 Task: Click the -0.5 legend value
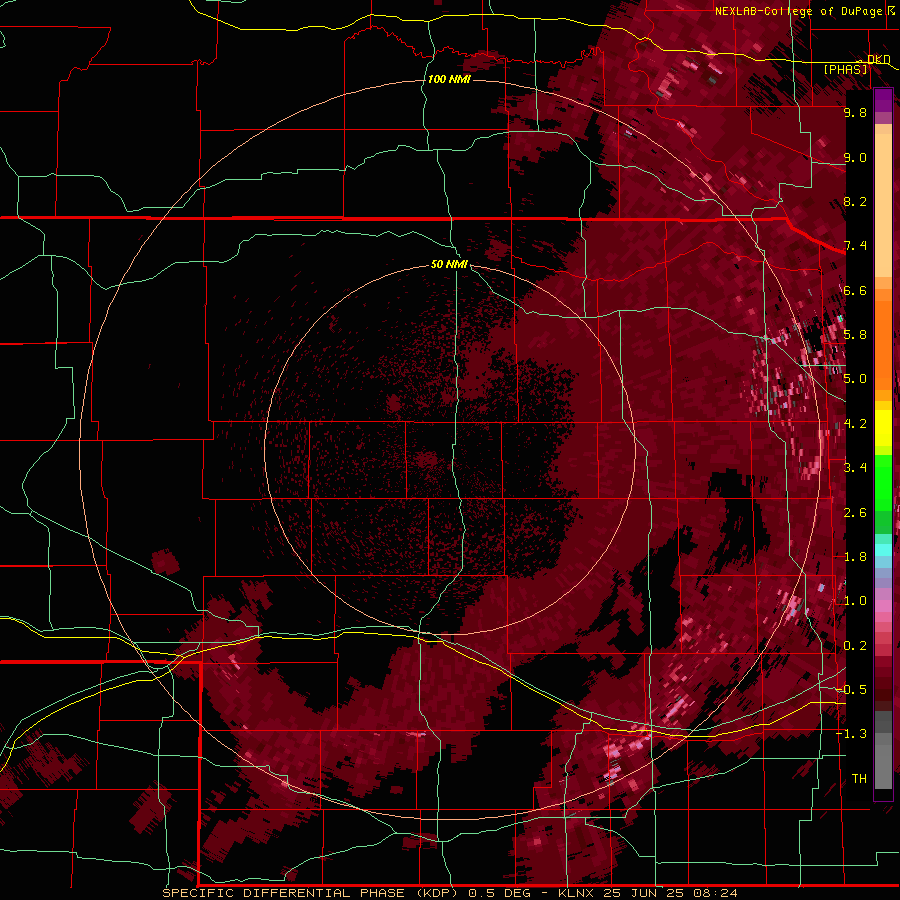coord(851,690)
